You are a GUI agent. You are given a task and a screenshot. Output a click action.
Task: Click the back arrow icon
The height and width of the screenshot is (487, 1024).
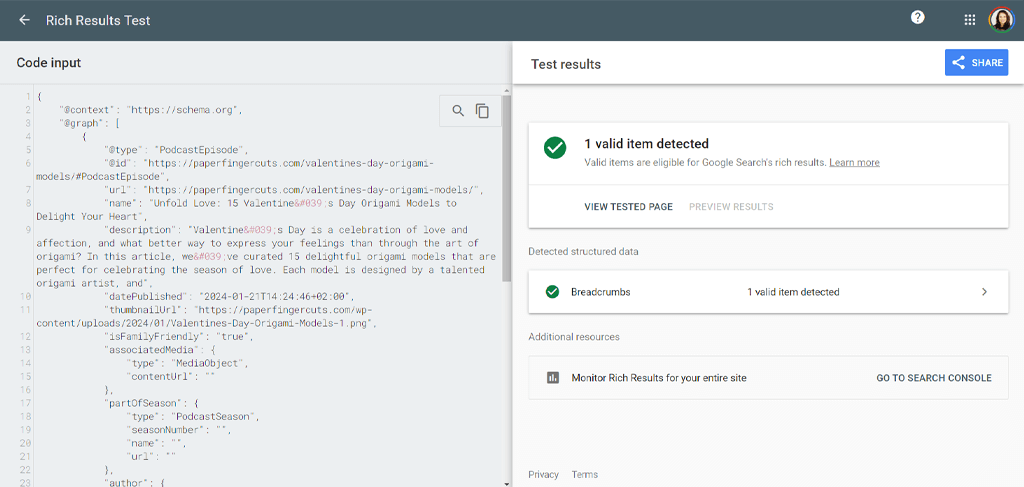(x=24, y=20)
